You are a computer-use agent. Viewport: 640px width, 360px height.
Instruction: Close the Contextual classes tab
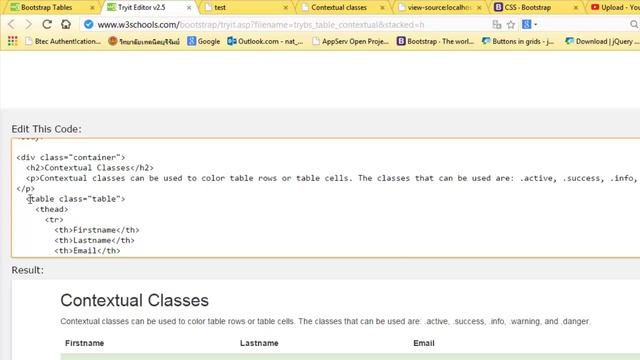click(x=382, y=8)
